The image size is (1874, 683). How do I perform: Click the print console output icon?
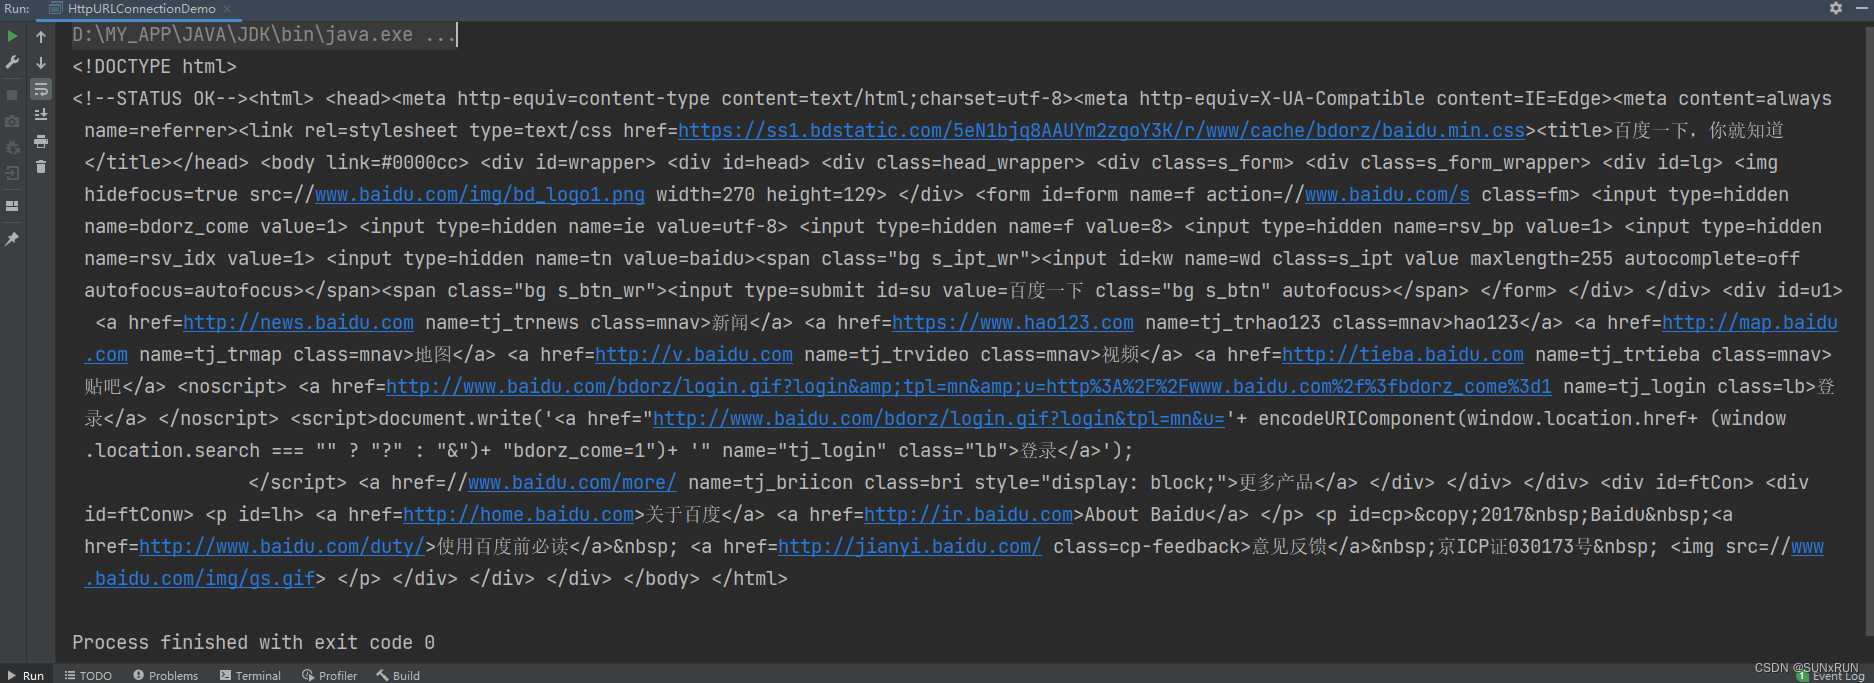tap(41, 141)
